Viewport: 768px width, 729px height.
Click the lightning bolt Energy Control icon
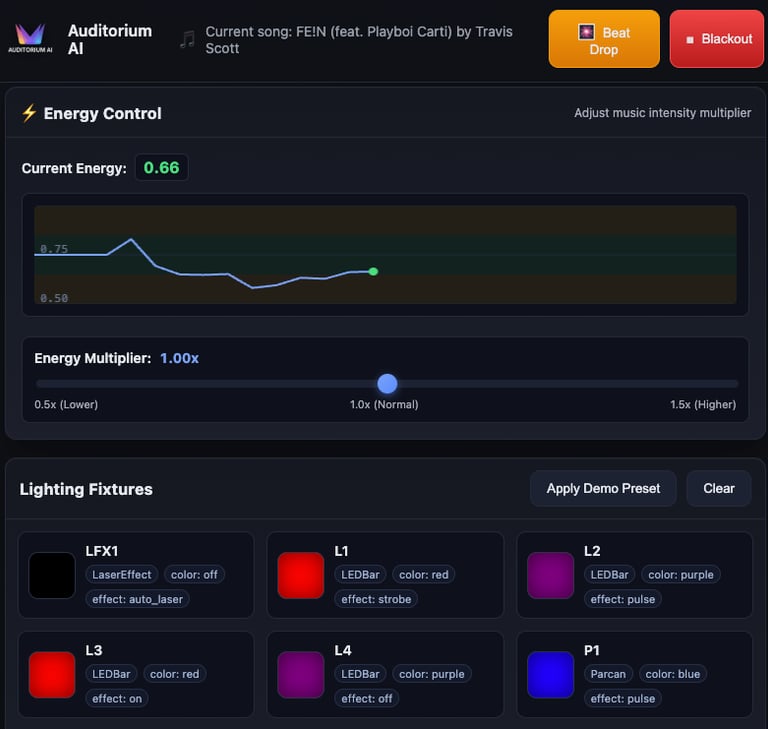(x=29, y=113)
